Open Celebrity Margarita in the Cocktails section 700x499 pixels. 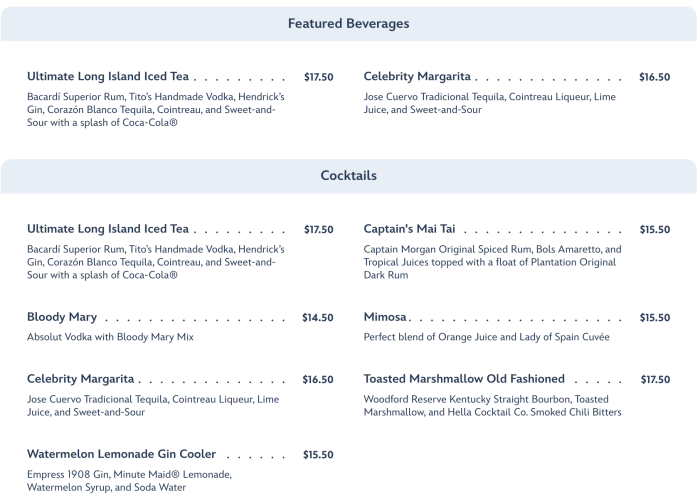[x=80, y=379]
